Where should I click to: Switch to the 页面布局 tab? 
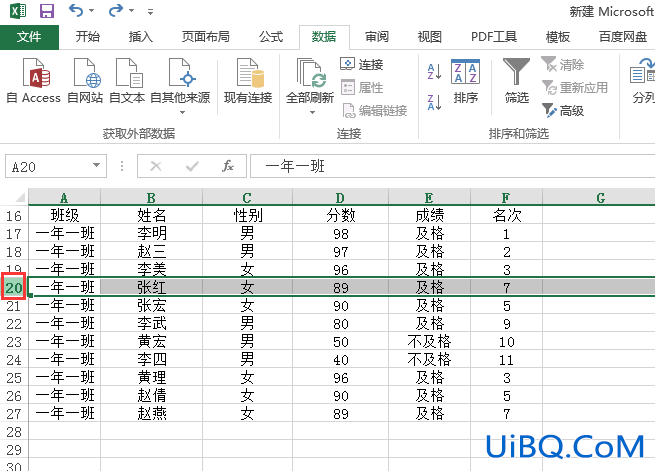(x=206, y=37)
